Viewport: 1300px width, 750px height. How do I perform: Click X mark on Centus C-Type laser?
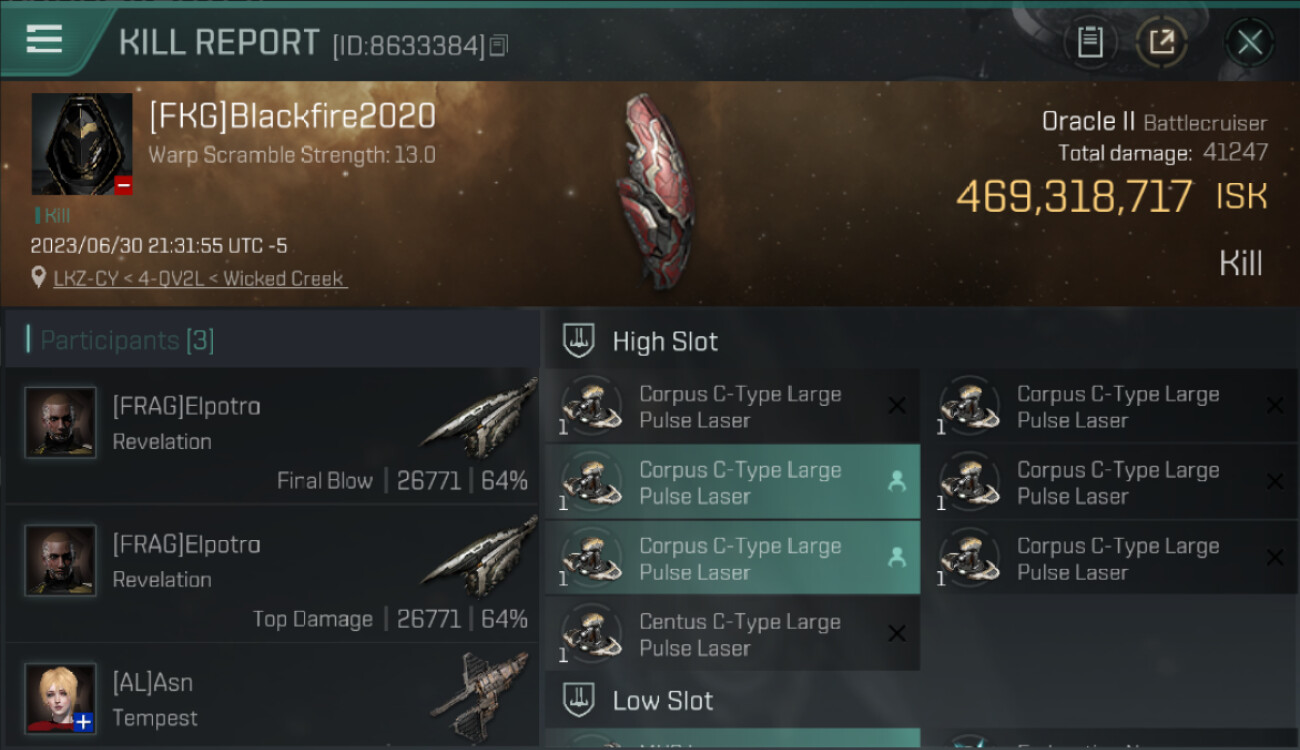click(x=897, y=634)
